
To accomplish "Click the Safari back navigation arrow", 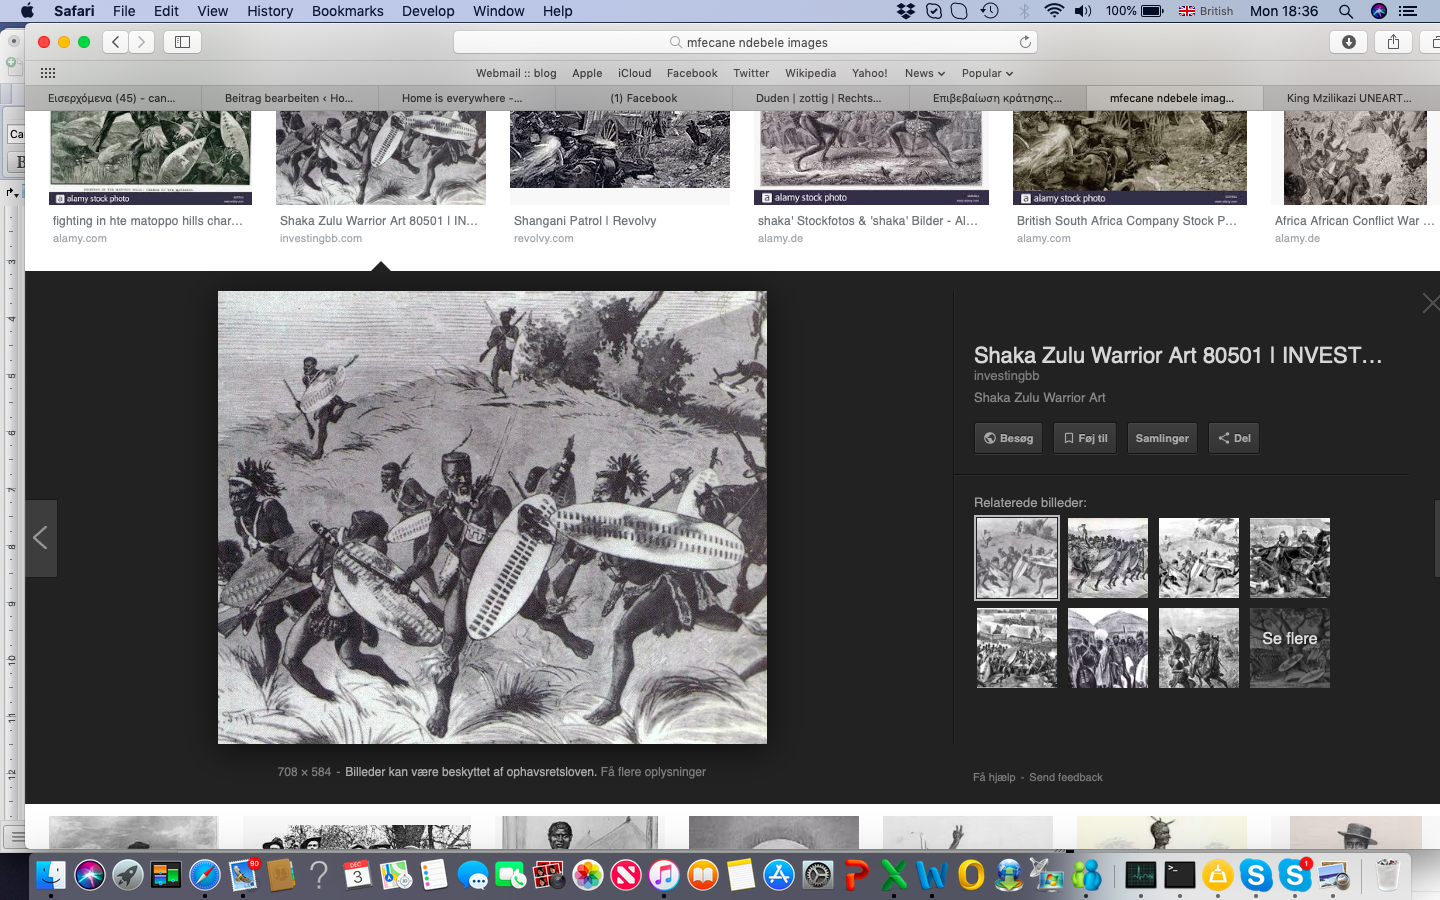I will tap(116, 42).
